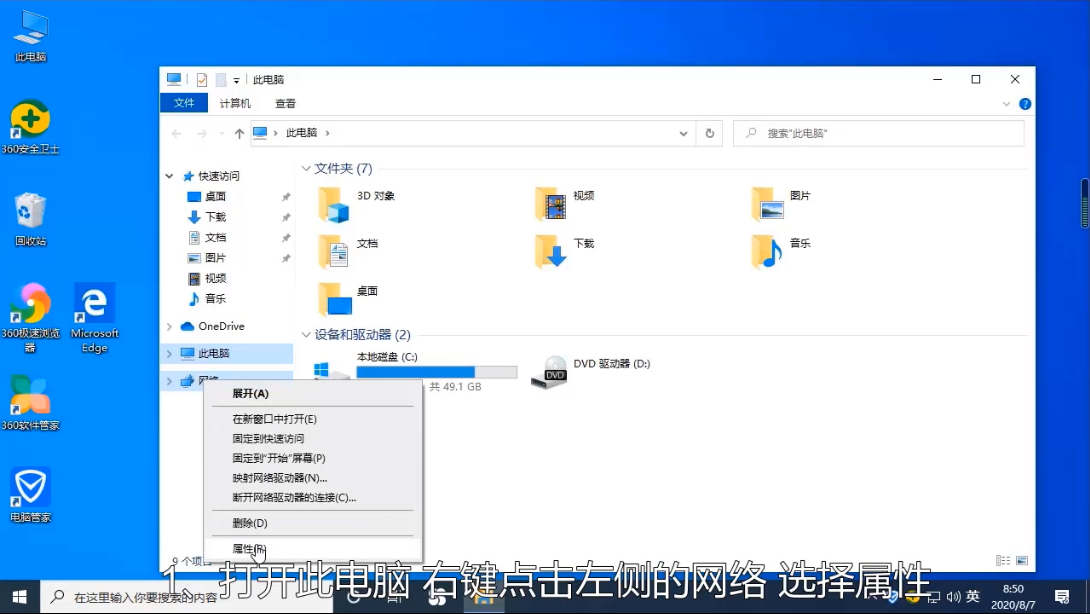Choose 断开网络驱动器的连接(C)... menu item
Image resolution: width=1090 pixels, height=614 pixels.
313,497
